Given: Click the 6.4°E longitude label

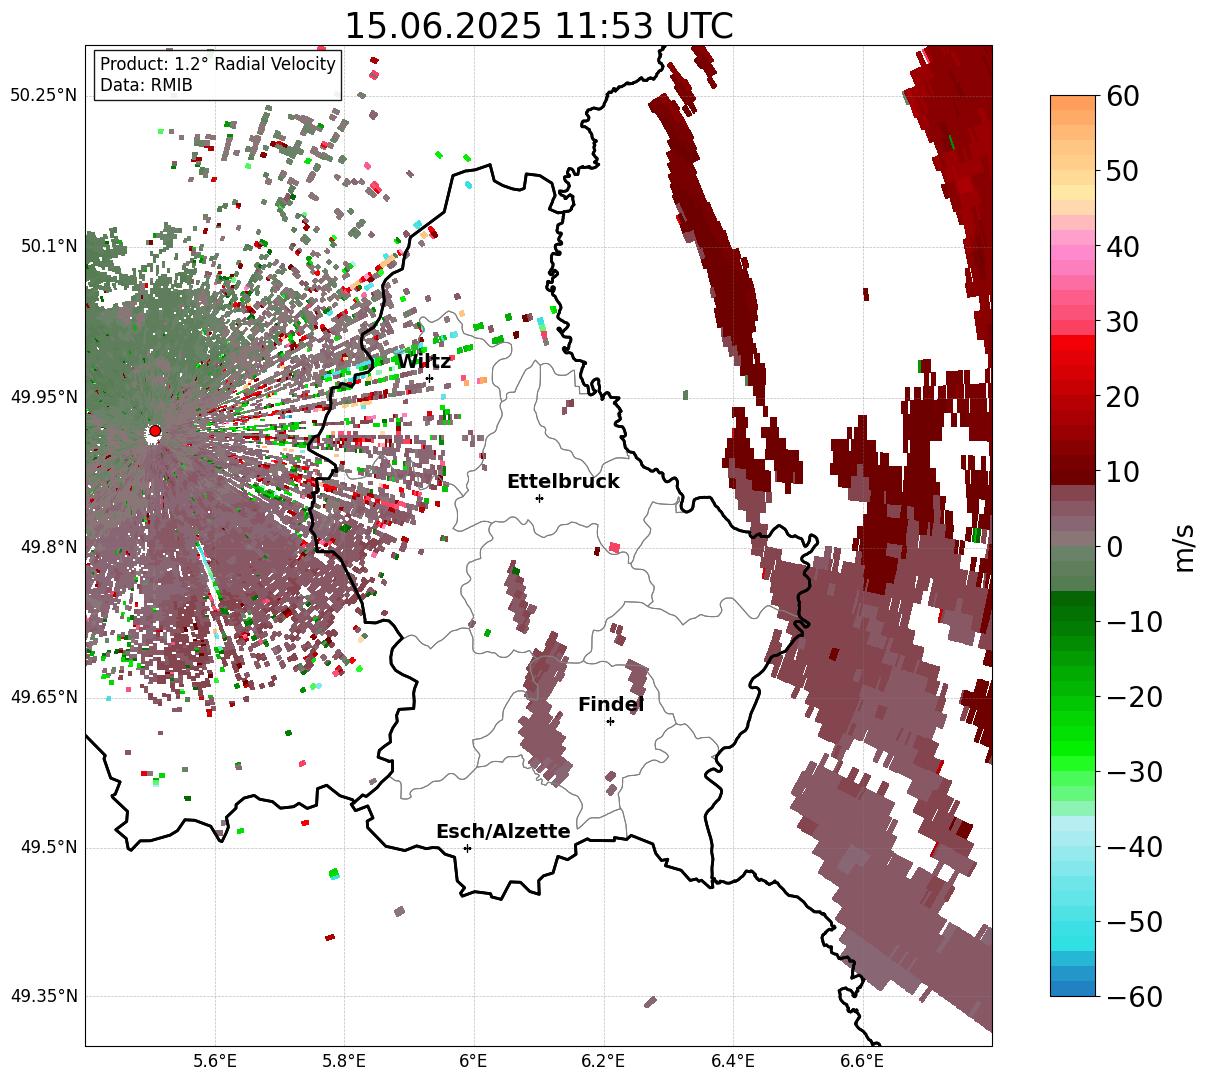Looking at the screenshot, I should 732,1061.
